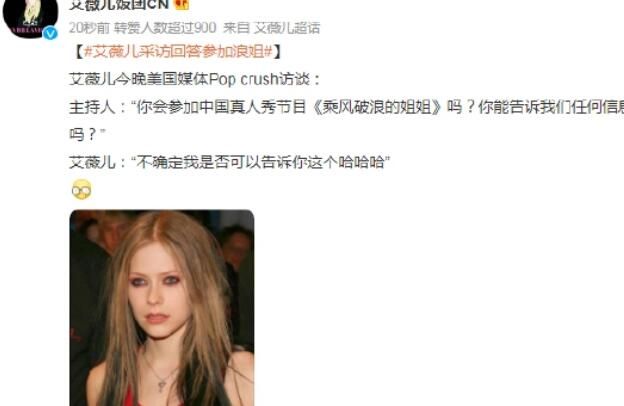The image size is (624, 406).
Task: Click the glasses emoji below the post text
Action: coord(82,190)
